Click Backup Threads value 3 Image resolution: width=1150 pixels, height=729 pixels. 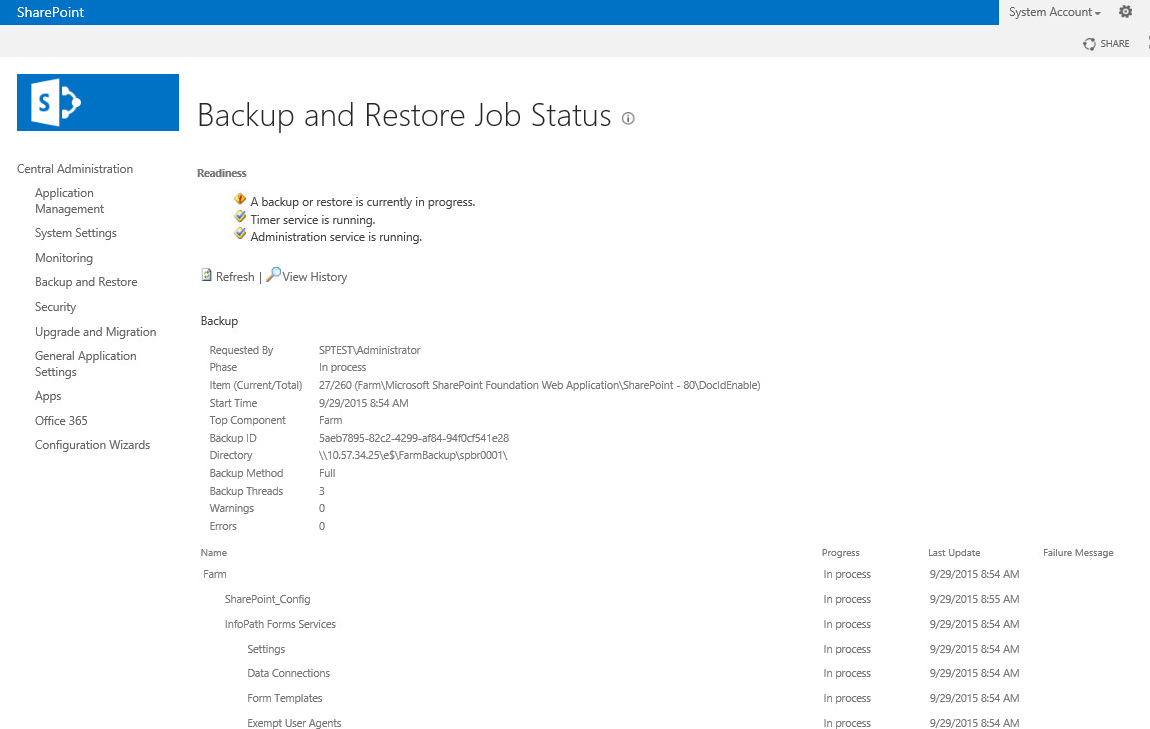pos(321,491)
